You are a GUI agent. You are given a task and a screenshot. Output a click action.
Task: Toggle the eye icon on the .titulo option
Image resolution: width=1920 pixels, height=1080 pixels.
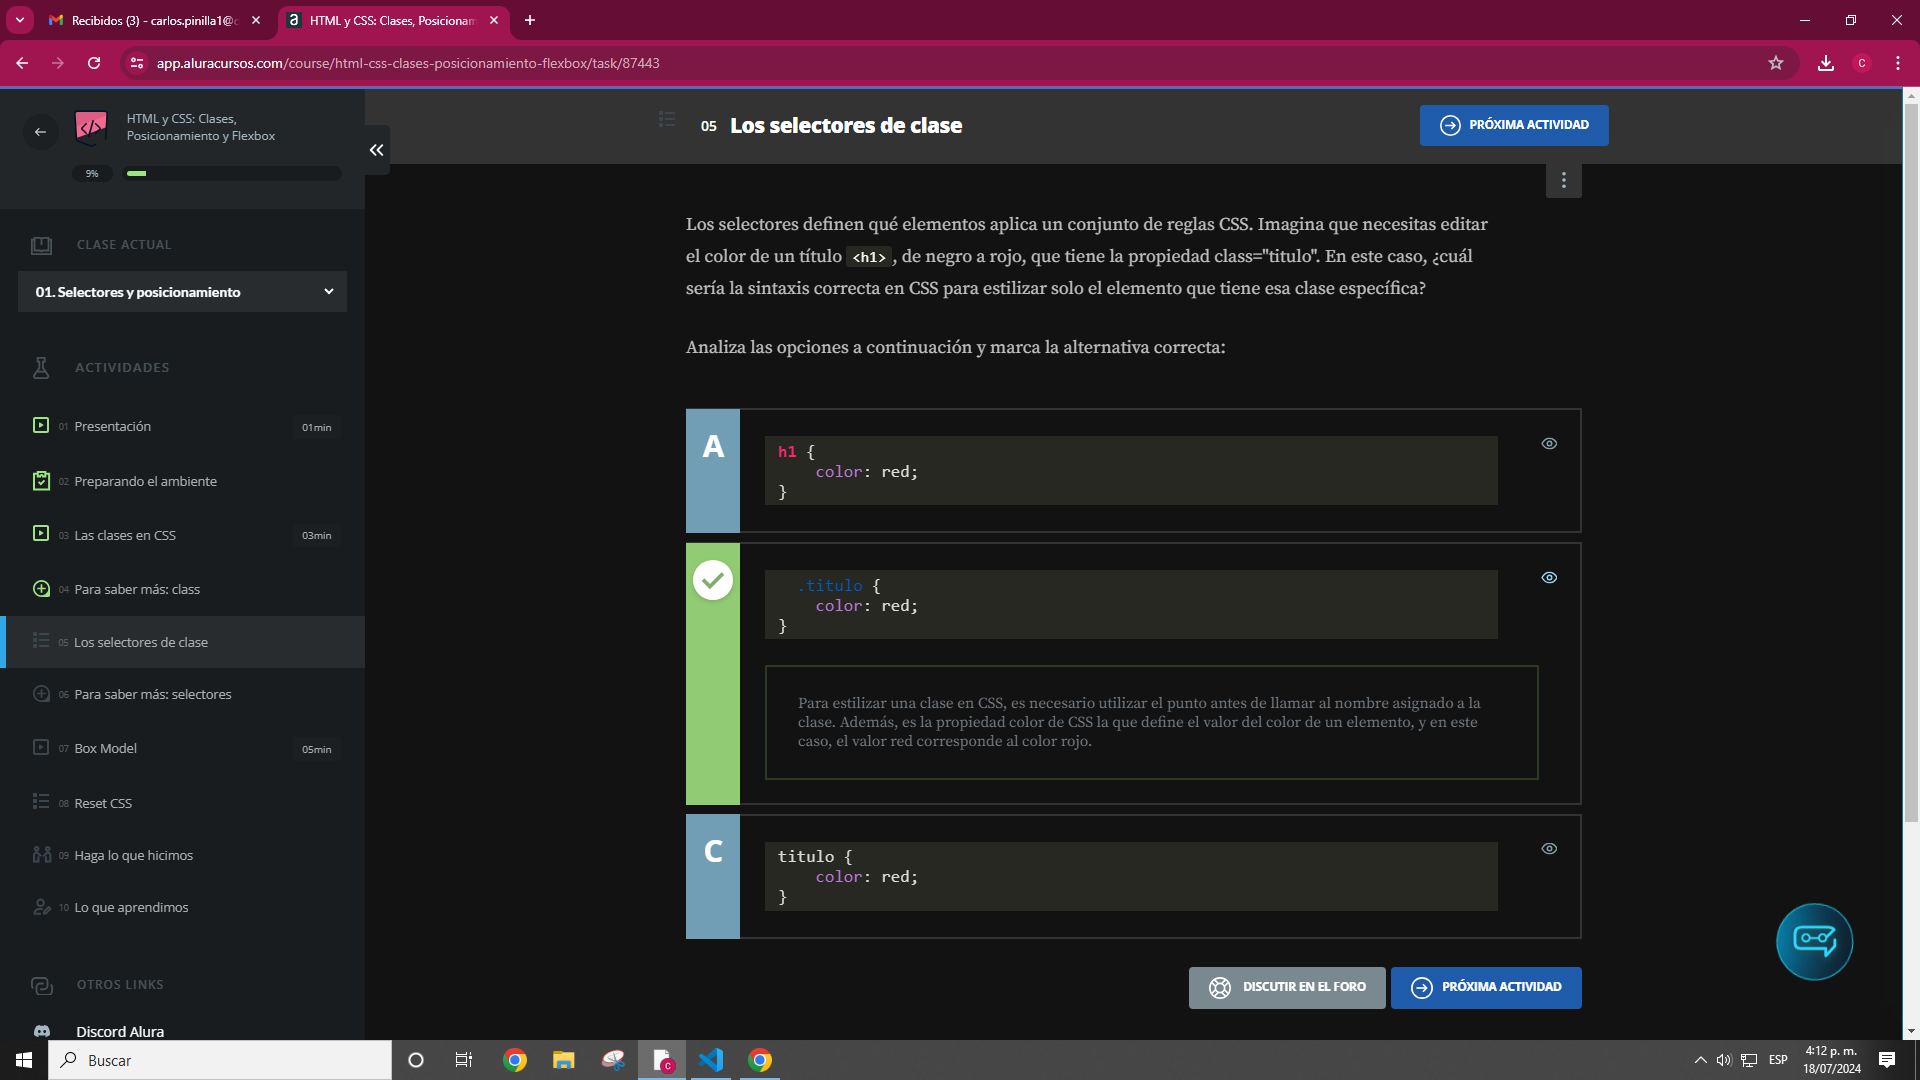pos(1549,578)
